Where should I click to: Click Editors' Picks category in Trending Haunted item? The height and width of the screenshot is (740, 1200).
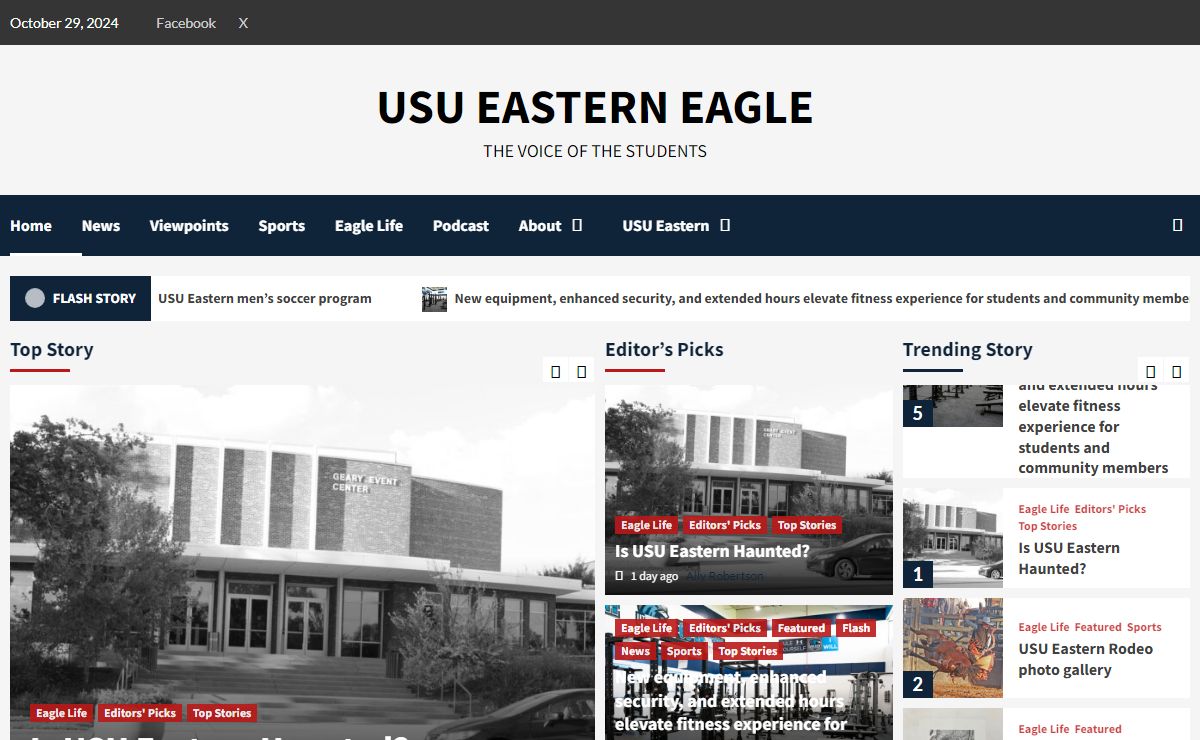click(1110, 509)
